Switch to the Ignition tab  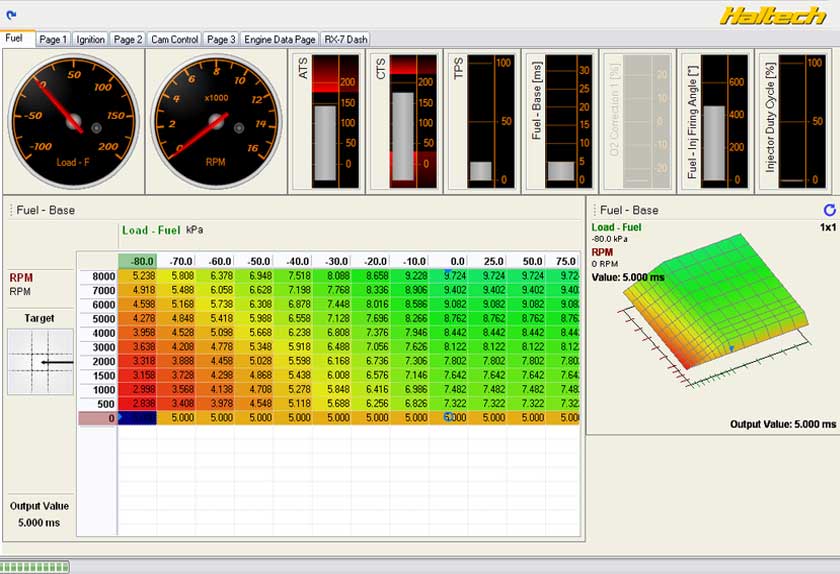[x=90, y=39]
